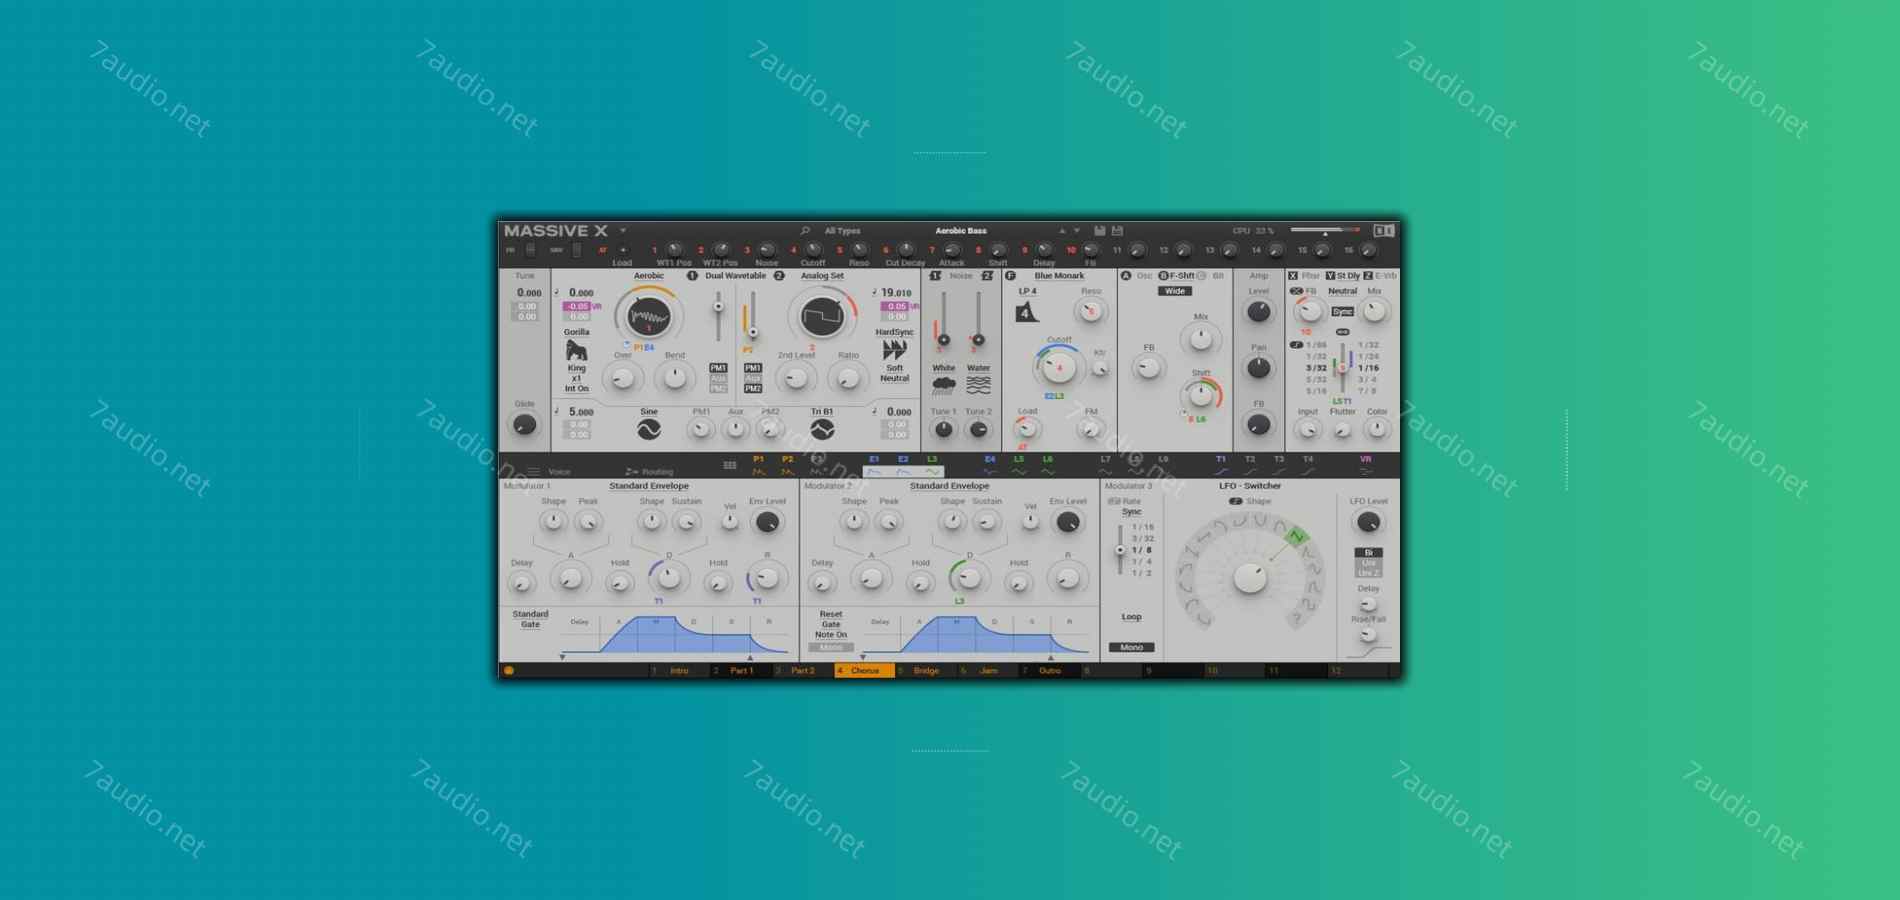The width and height of the screenshot is (1900, 900).
Task: Select the P1 performer modulation tab
Action: [758, 465]
